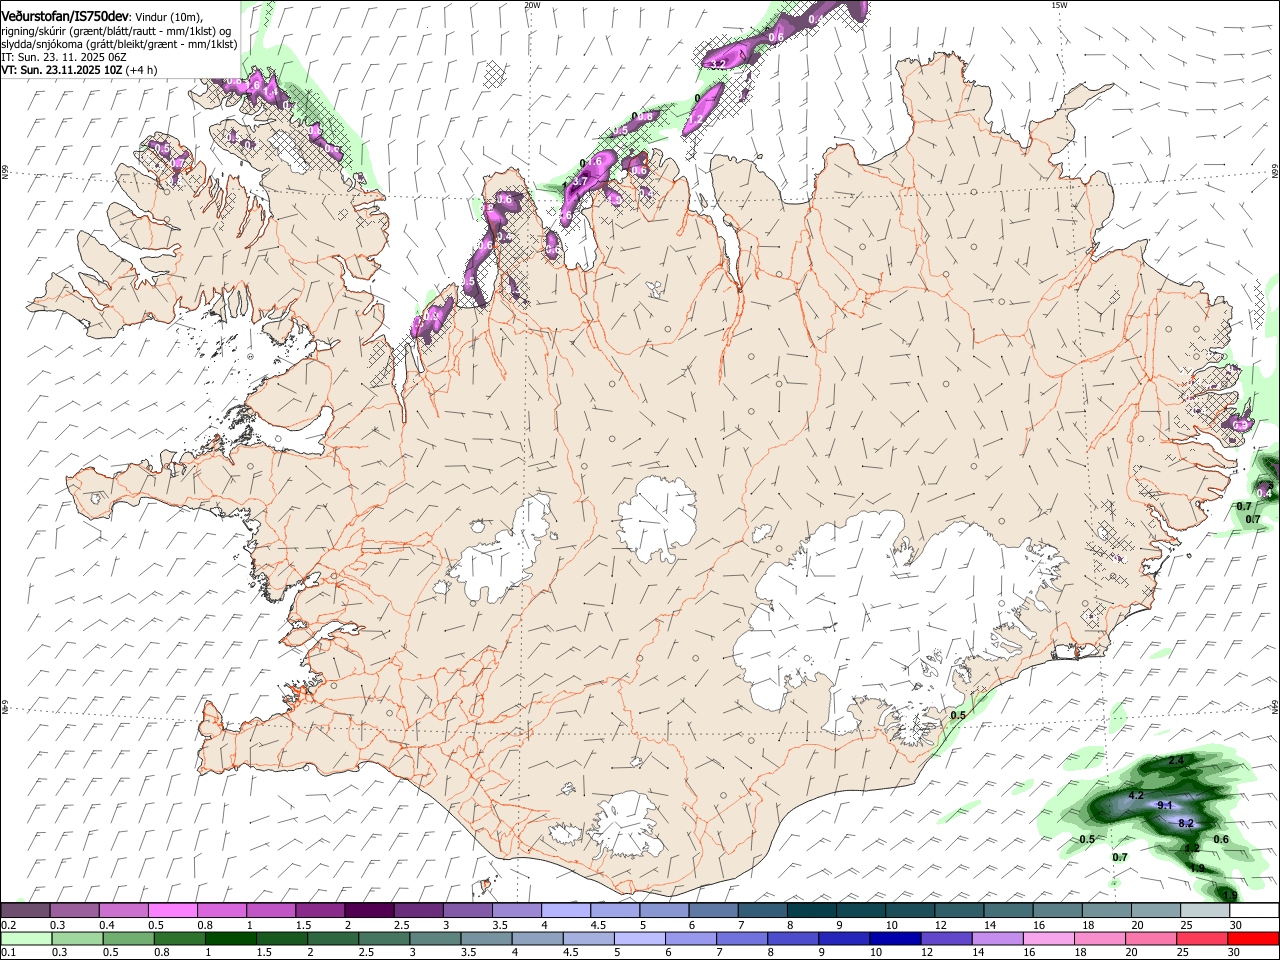The width and height of the screenshot is (1280, 960).
Task: Click the '3.5' label under the upper legend
Action: 500,925
